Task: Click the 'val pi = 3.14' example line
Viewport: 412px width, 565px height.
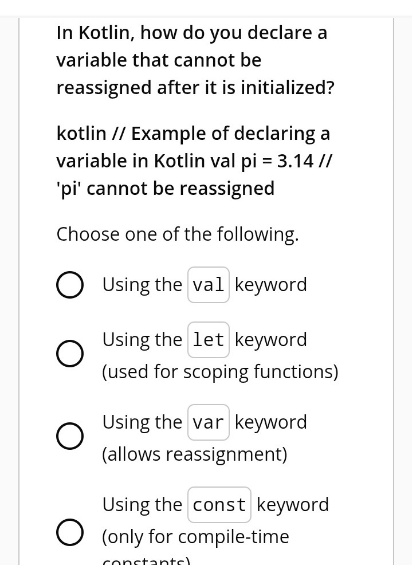Action: 261,161
